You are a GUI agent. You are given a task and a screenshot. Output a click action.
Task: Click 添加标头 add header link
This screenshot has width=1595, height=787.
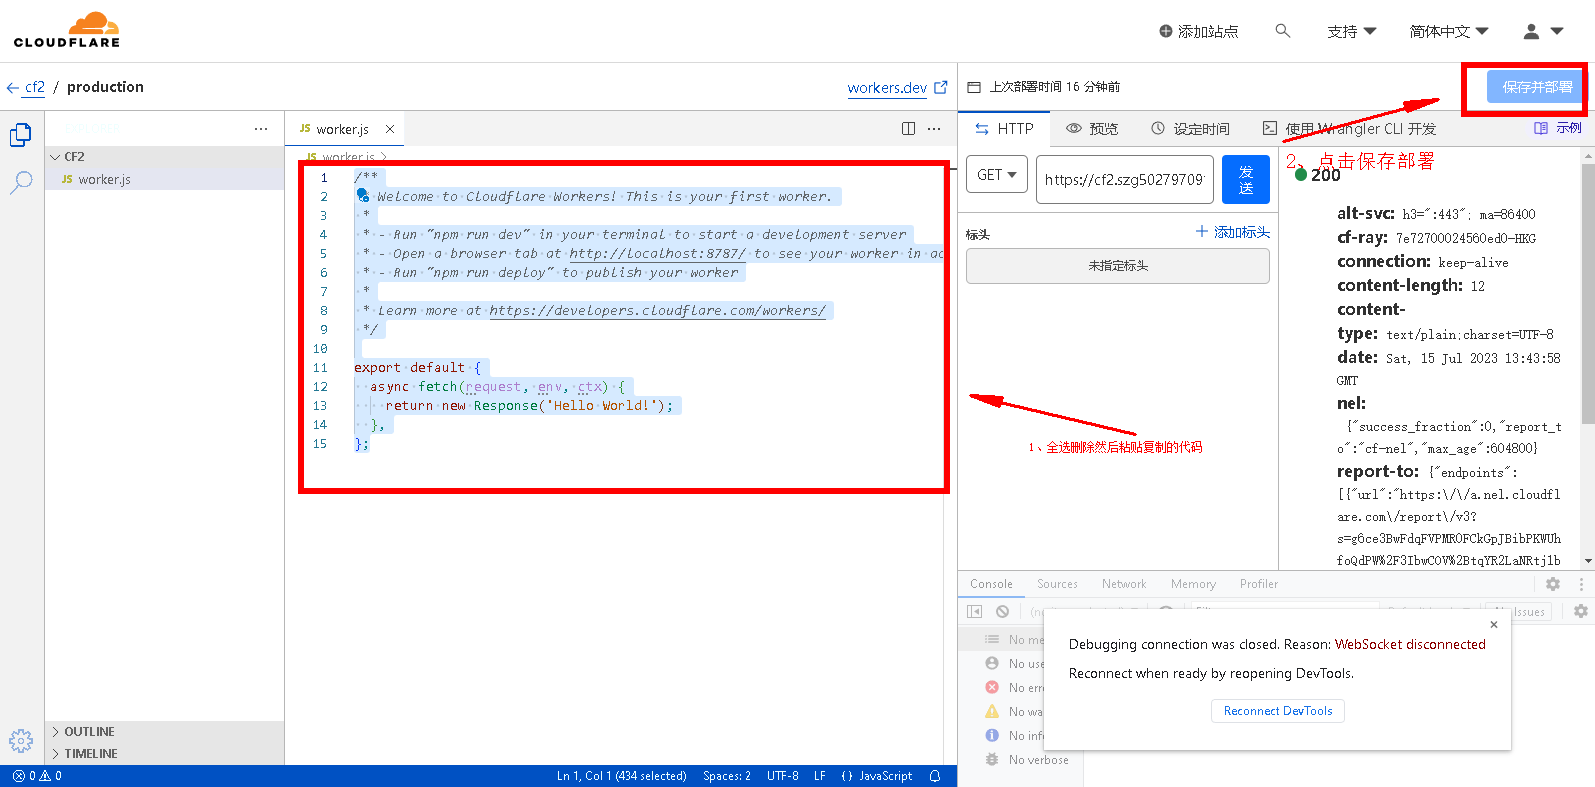tap(1233, 232)
